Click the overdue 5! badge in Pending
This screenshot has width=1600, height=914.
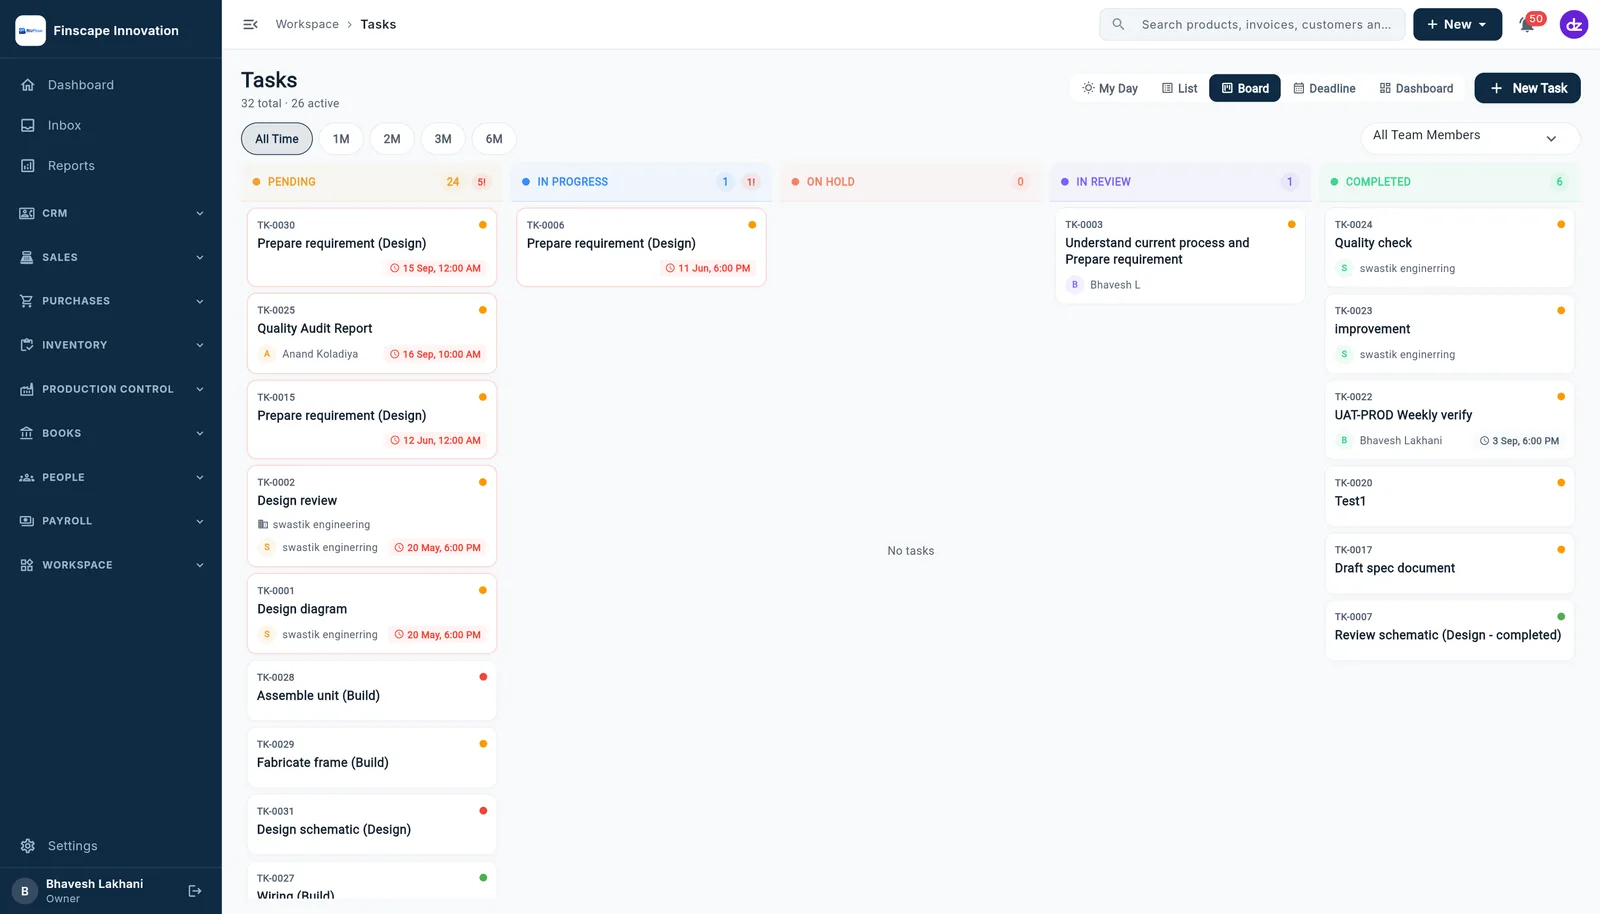click(x=481, y=182)
